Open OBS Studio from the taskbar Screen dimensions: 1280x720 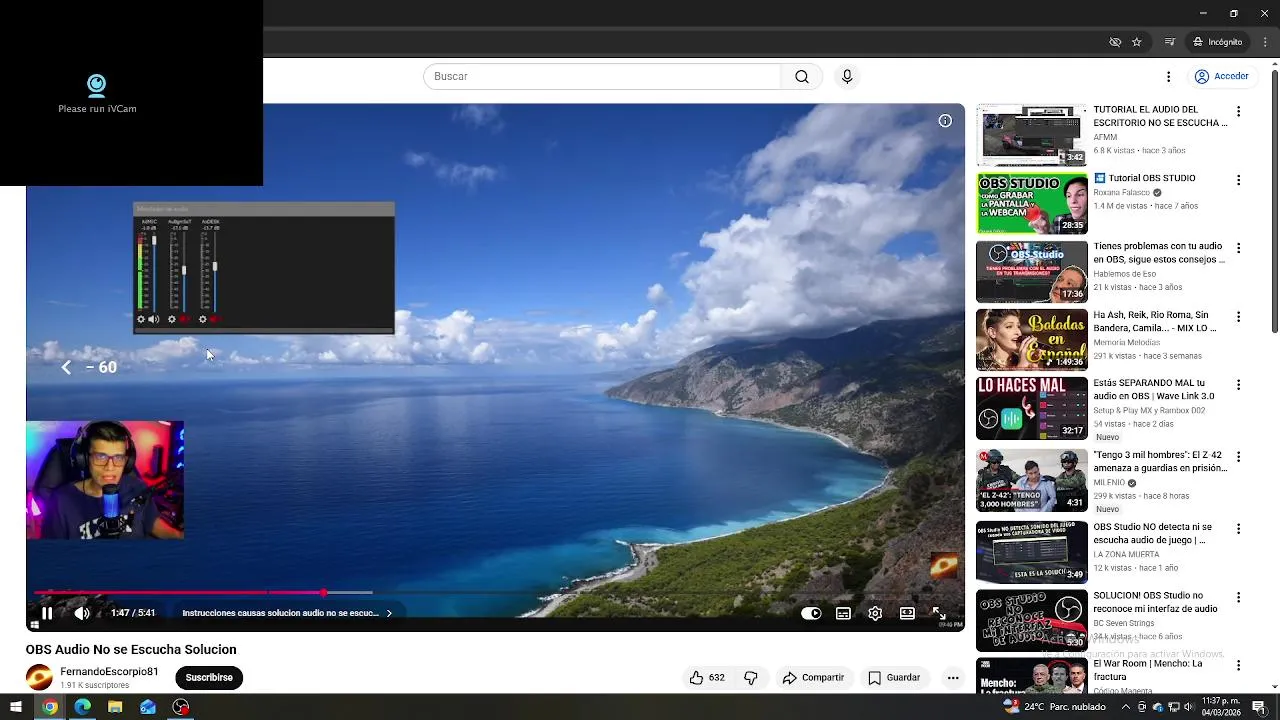(x=181, y=707)
